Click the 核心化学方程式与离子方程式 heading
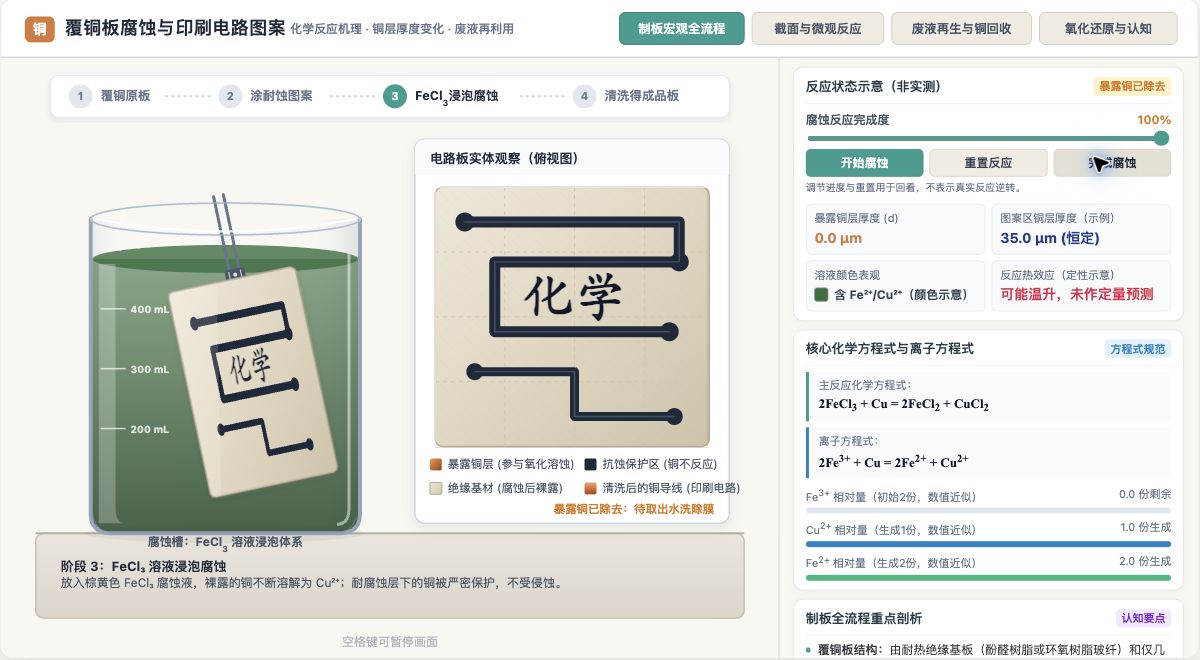Screen dimensions: 1200x660 [890, 349]
